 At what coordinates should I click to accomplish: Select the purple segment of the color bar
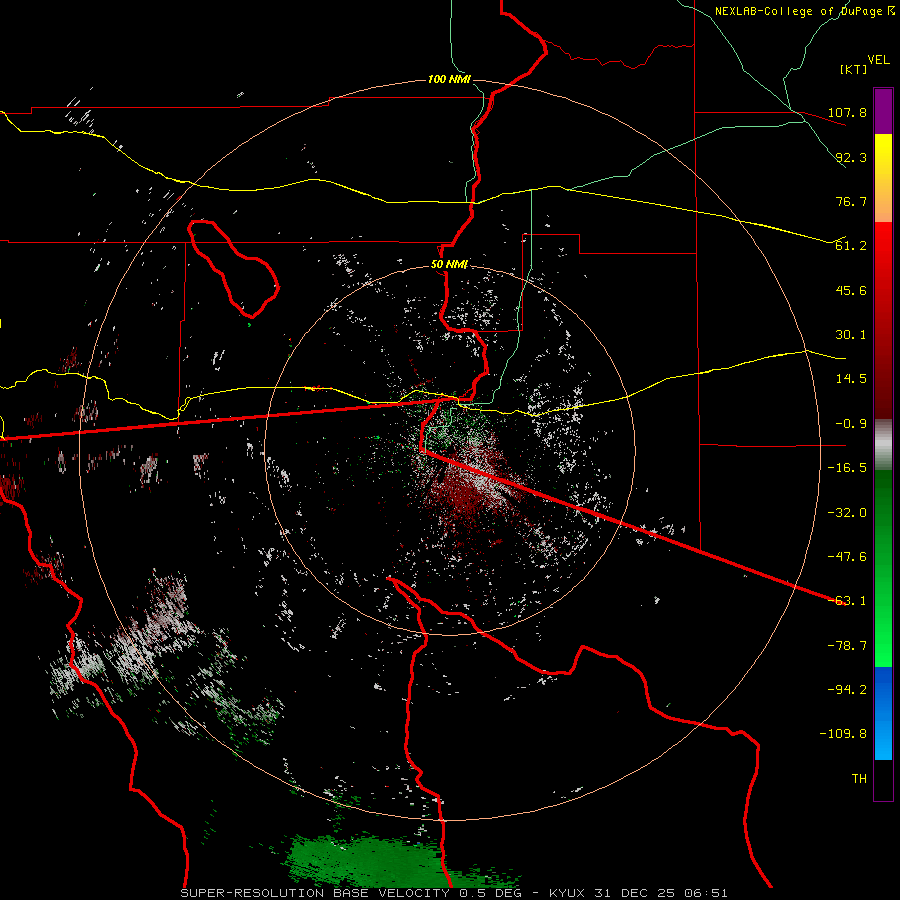883,111
